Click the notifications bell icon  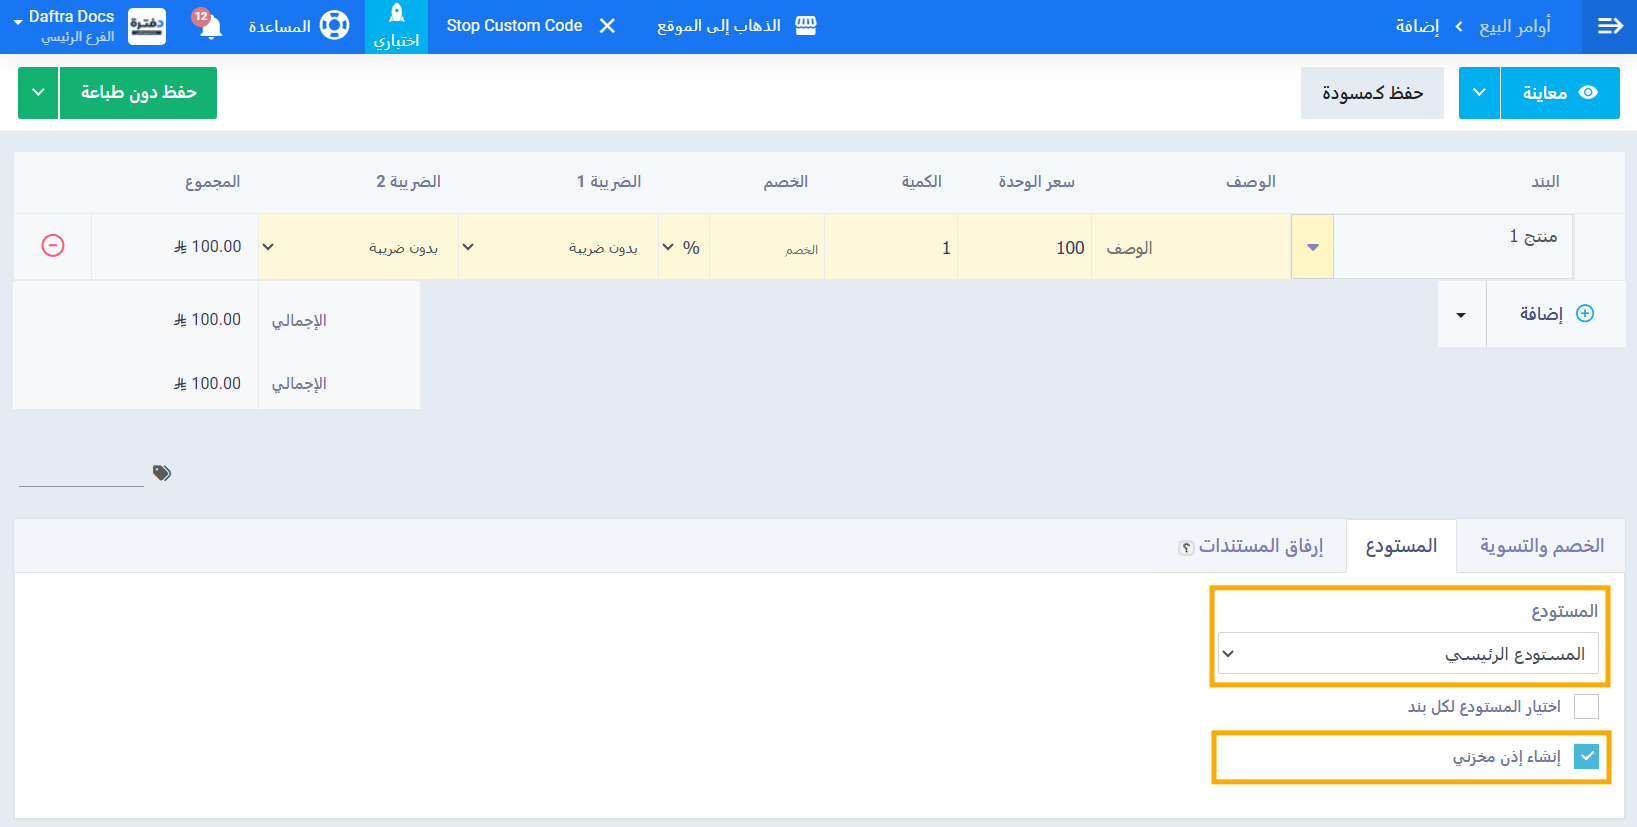[210, 26]
